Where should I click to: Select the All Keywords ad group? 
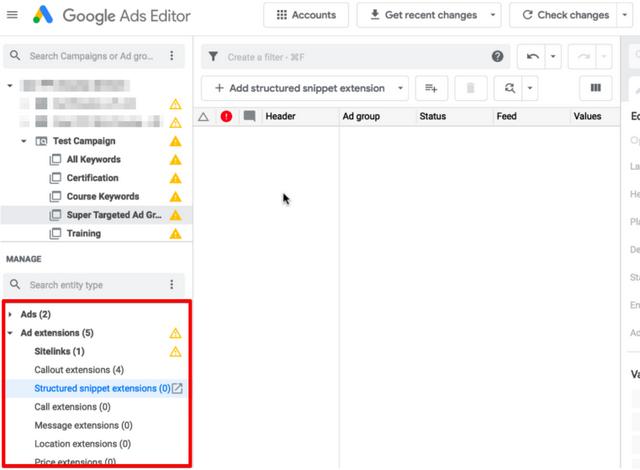click(93, 160)
